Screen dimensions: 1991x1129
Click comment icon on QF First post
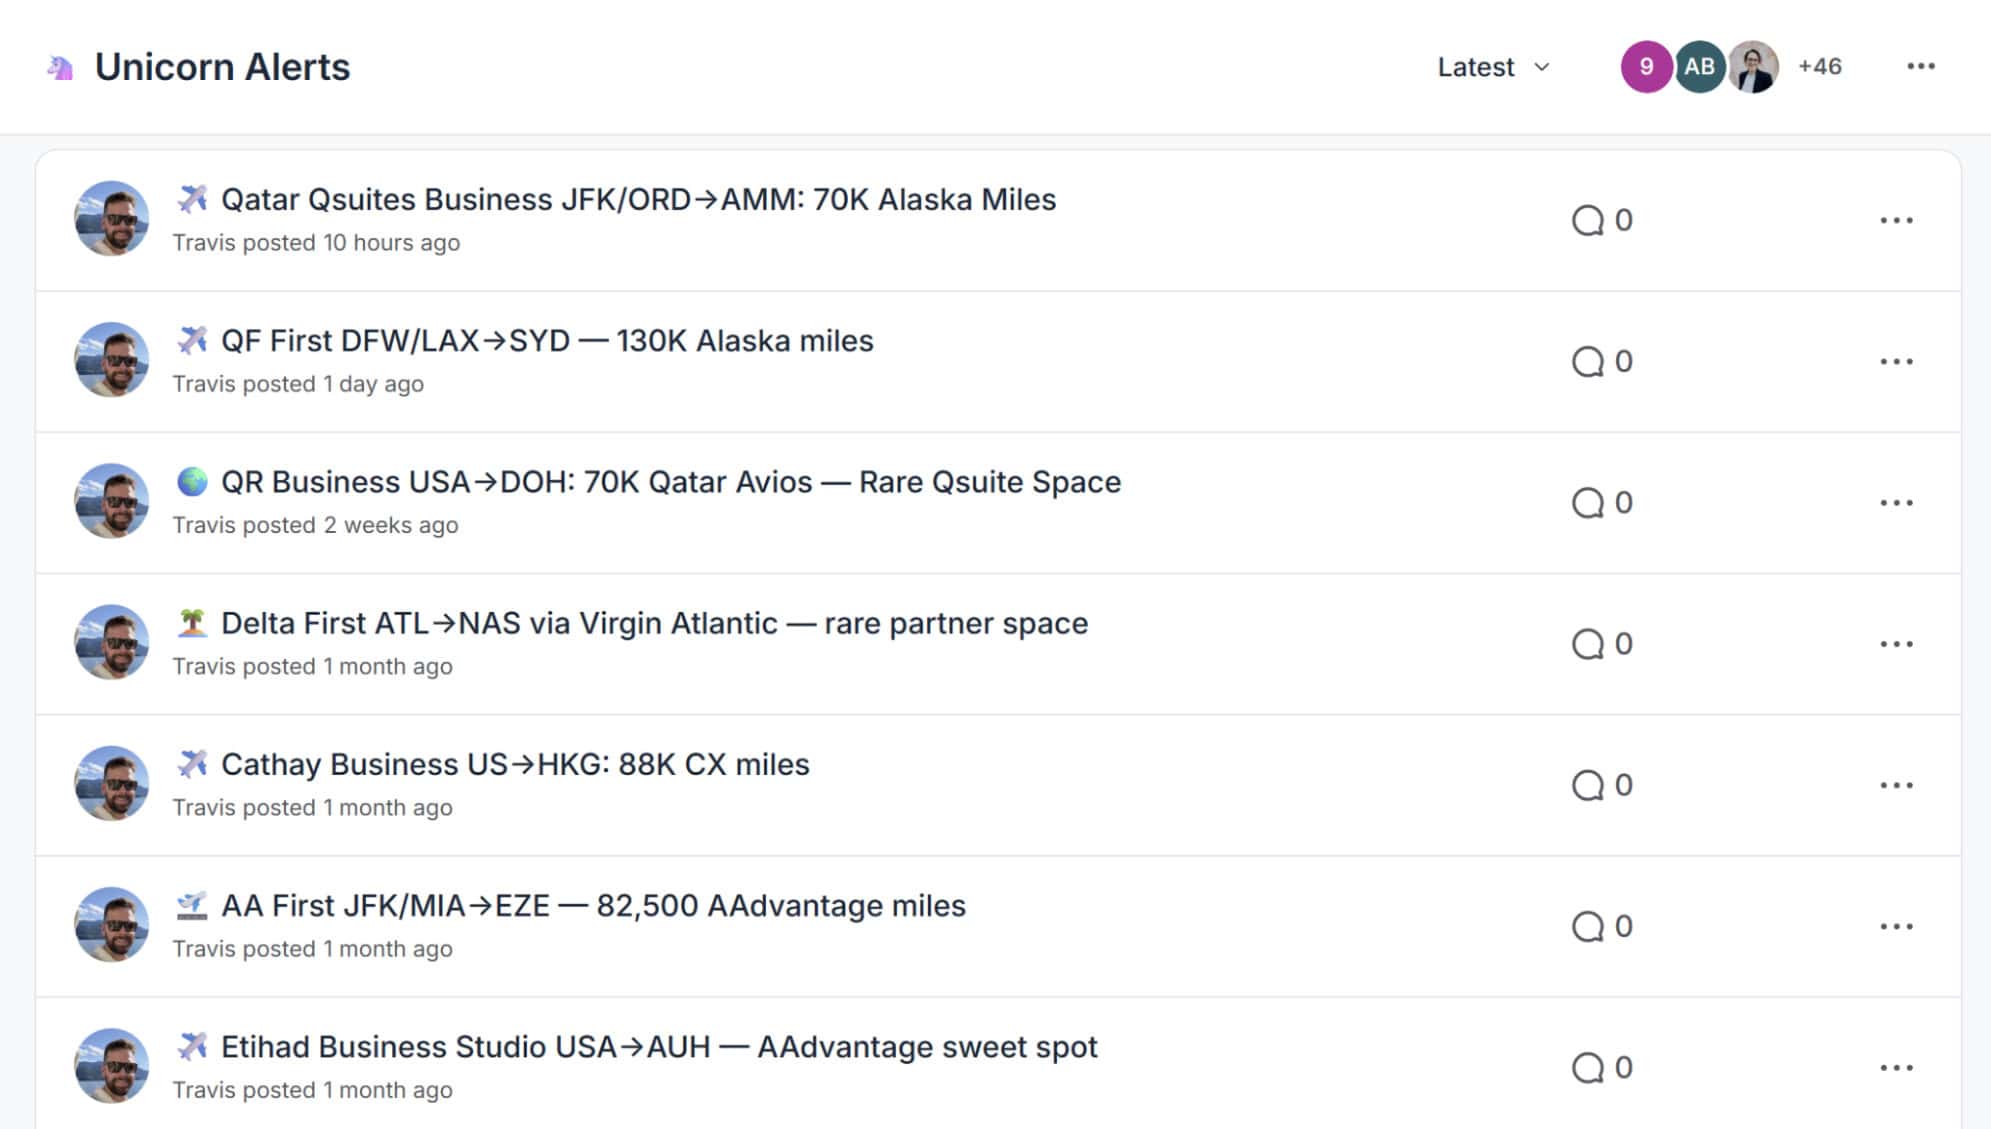(1587, 361)
